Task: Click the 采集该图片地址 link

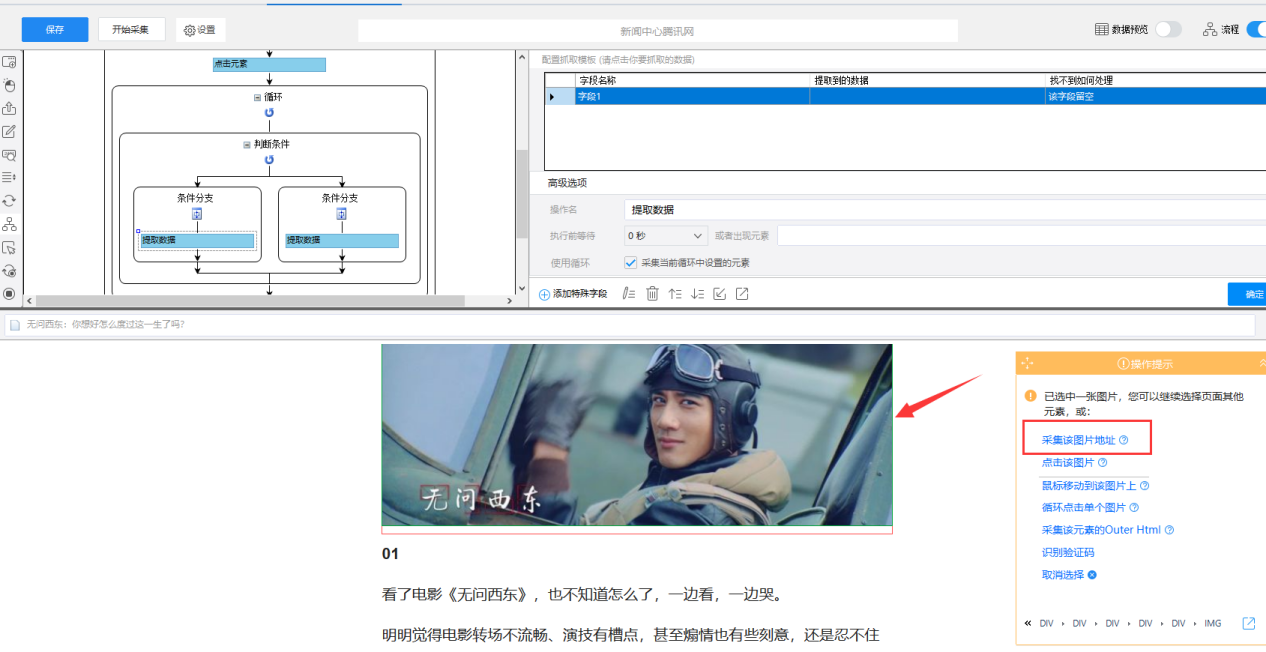Action: (x=1078, y=440)
